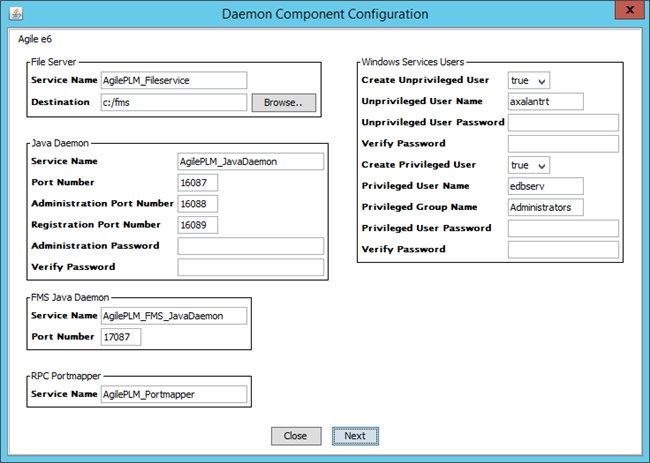The height and width of the screenshot is (463, 650).
Task: Open the Create Privileged User dropdown
Action: [529, 165]
